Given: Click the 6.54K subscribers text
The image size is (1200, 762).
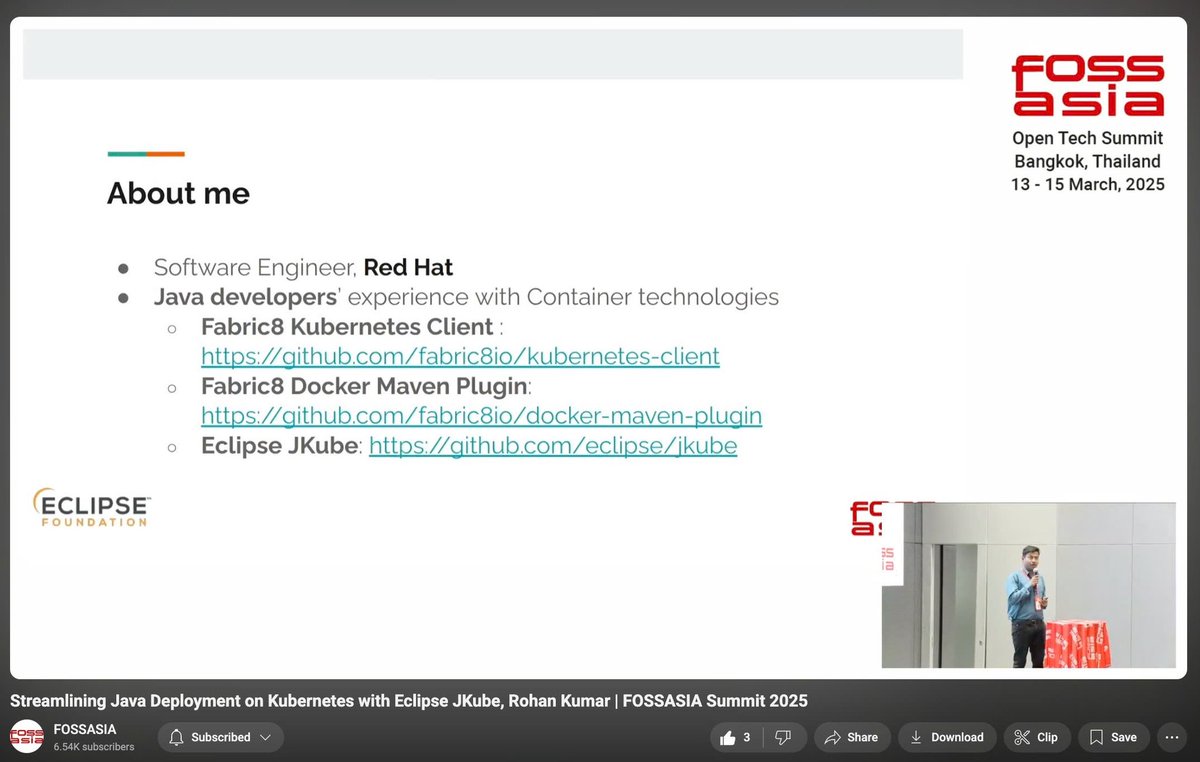Looking at the screenshot, I should (x=94, y=747).
